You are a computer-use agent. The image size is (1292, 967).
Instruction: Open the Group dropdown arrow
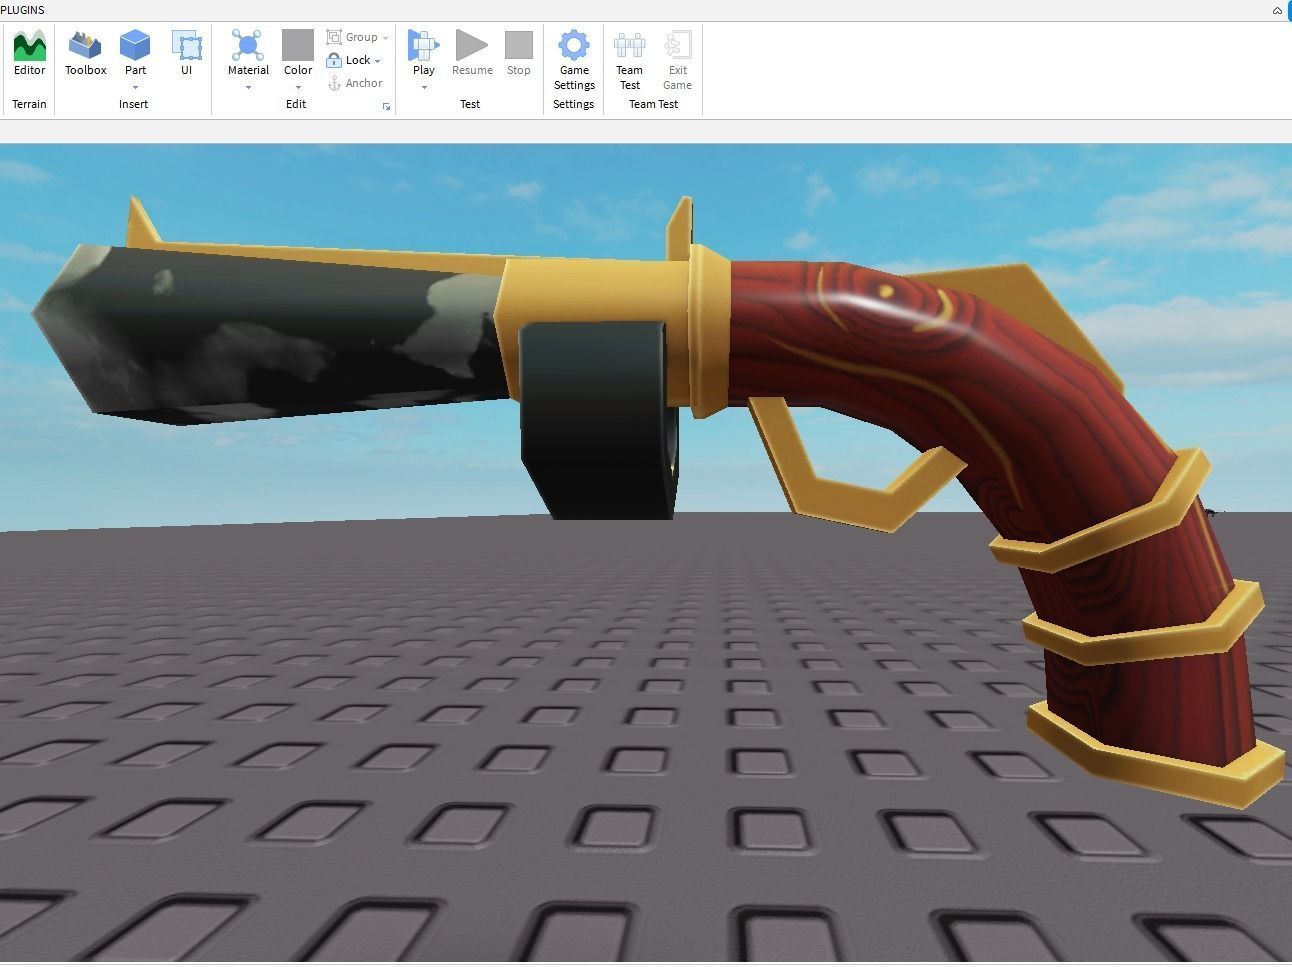coord(385,38)
